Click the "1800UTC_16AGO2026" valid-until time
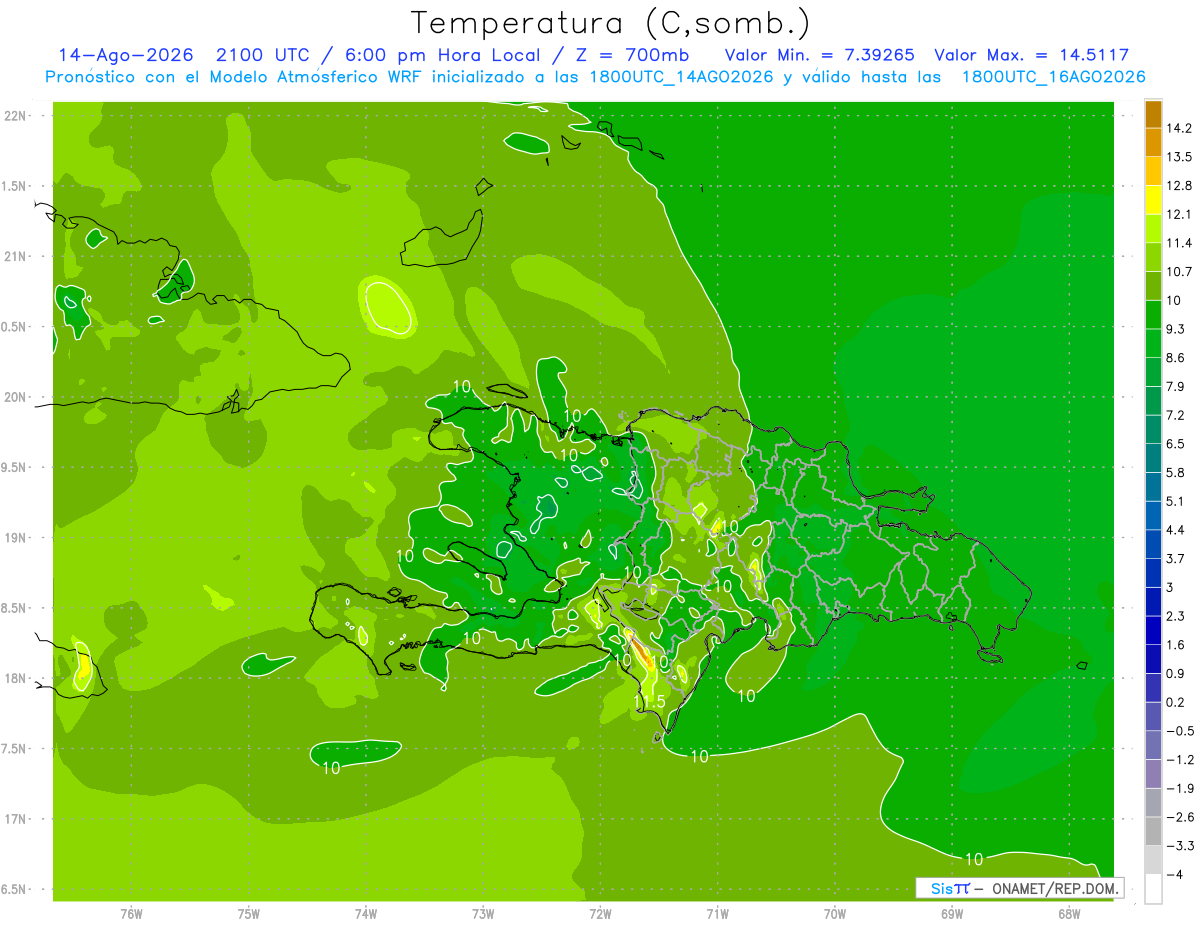The width and height of the screenshot is (1200, 927). coord(1053,77)
